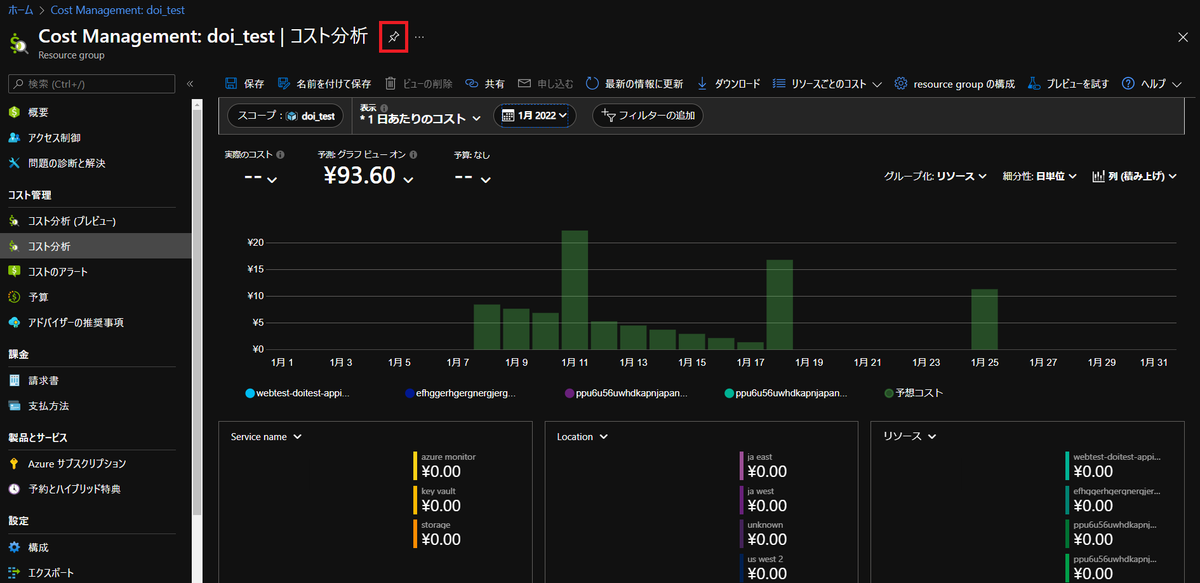Viewport: 1200px width, 583px height.
Task: Click the chart bar at 1月 25
Action: point(985,319)
